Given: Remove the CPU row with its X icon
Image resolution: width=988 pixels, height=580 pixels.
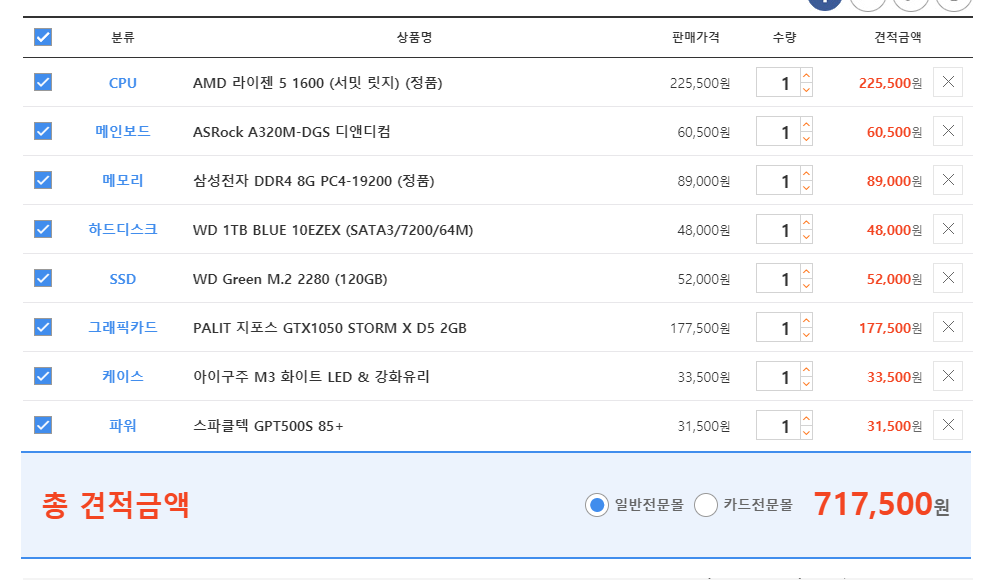Looking at the screenshot, I should pyautogui.click(x=948, y=82).
